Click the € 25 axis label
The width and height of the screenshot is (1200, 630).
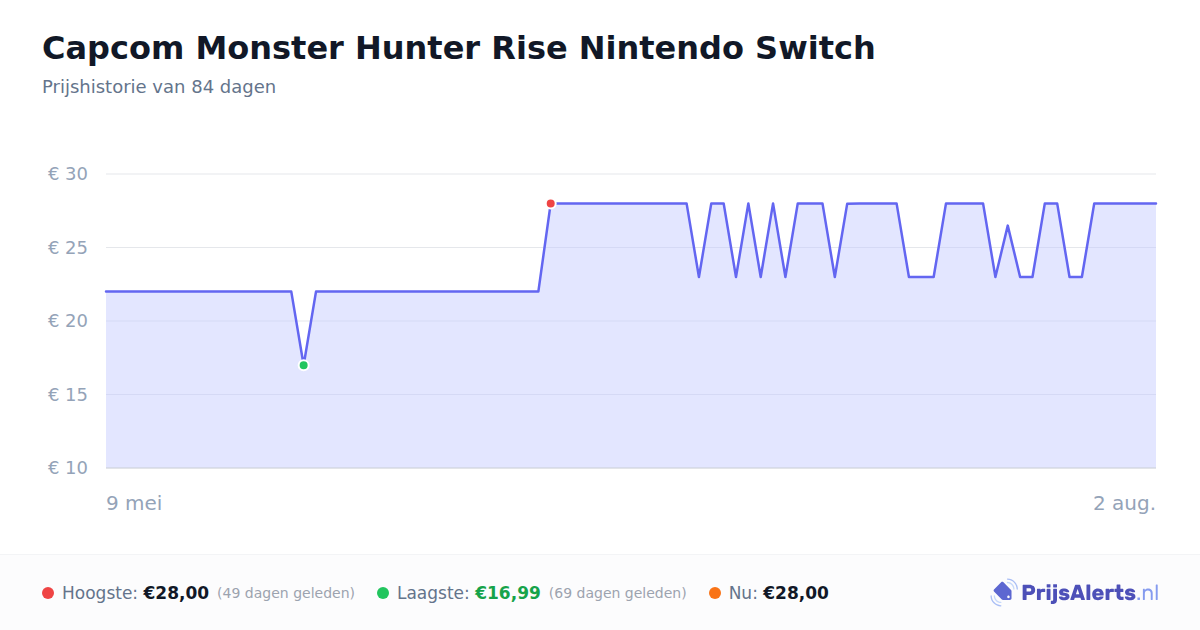[x=68, y=247]
